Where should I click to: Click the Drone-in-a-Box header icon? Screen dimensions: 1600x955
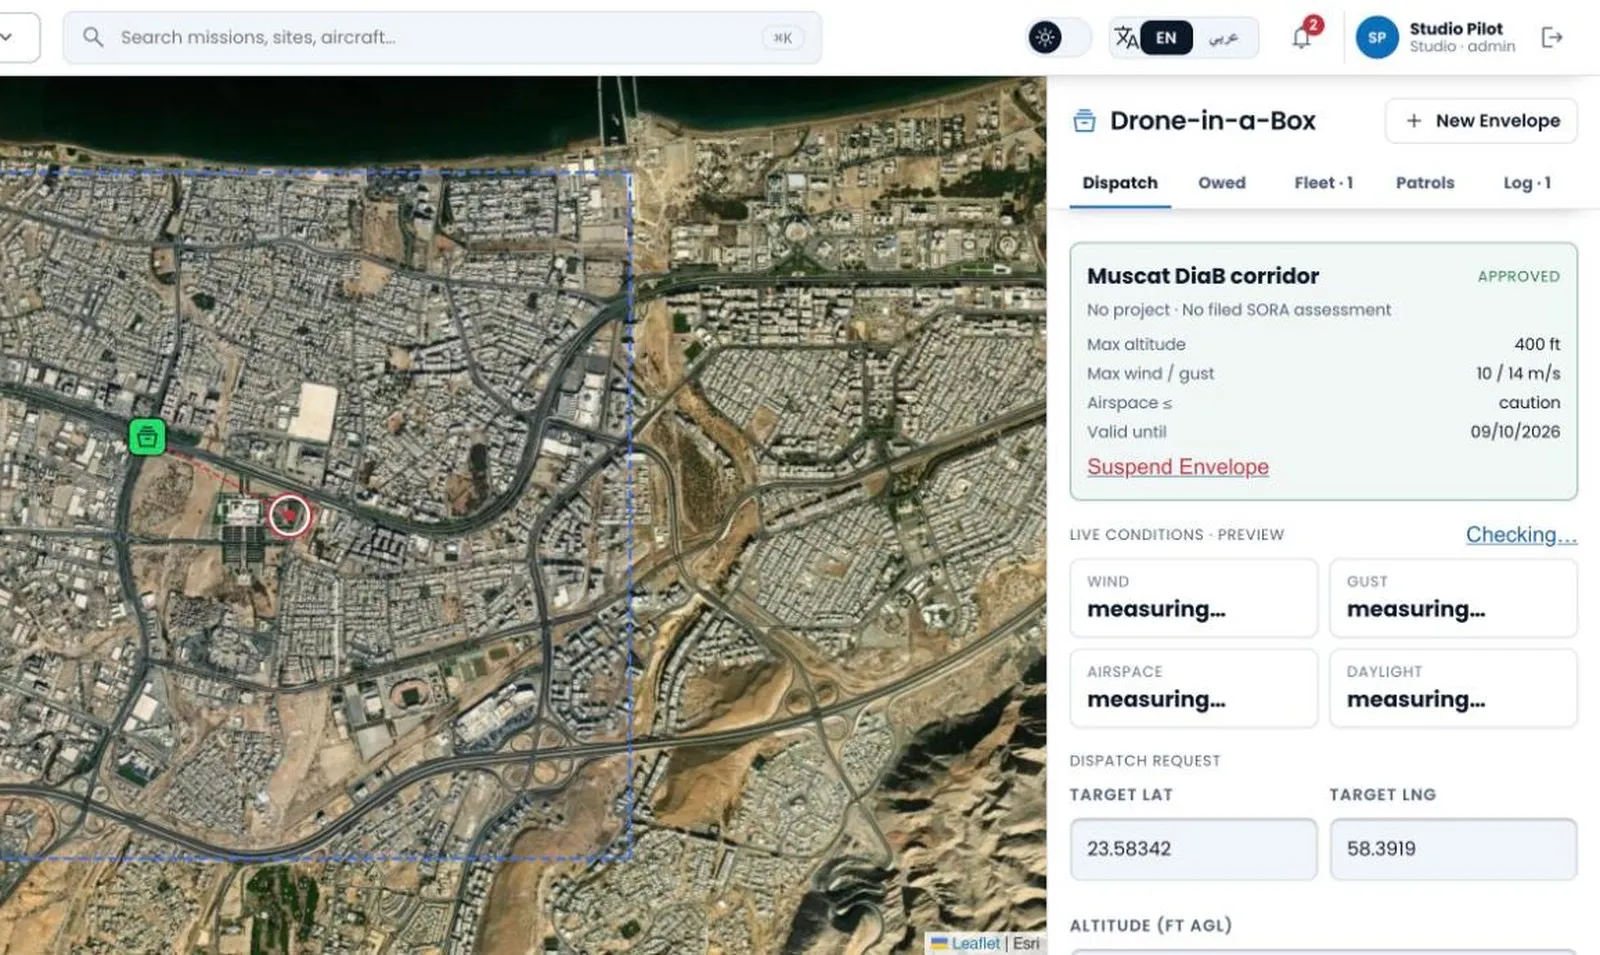[1084, 121]
